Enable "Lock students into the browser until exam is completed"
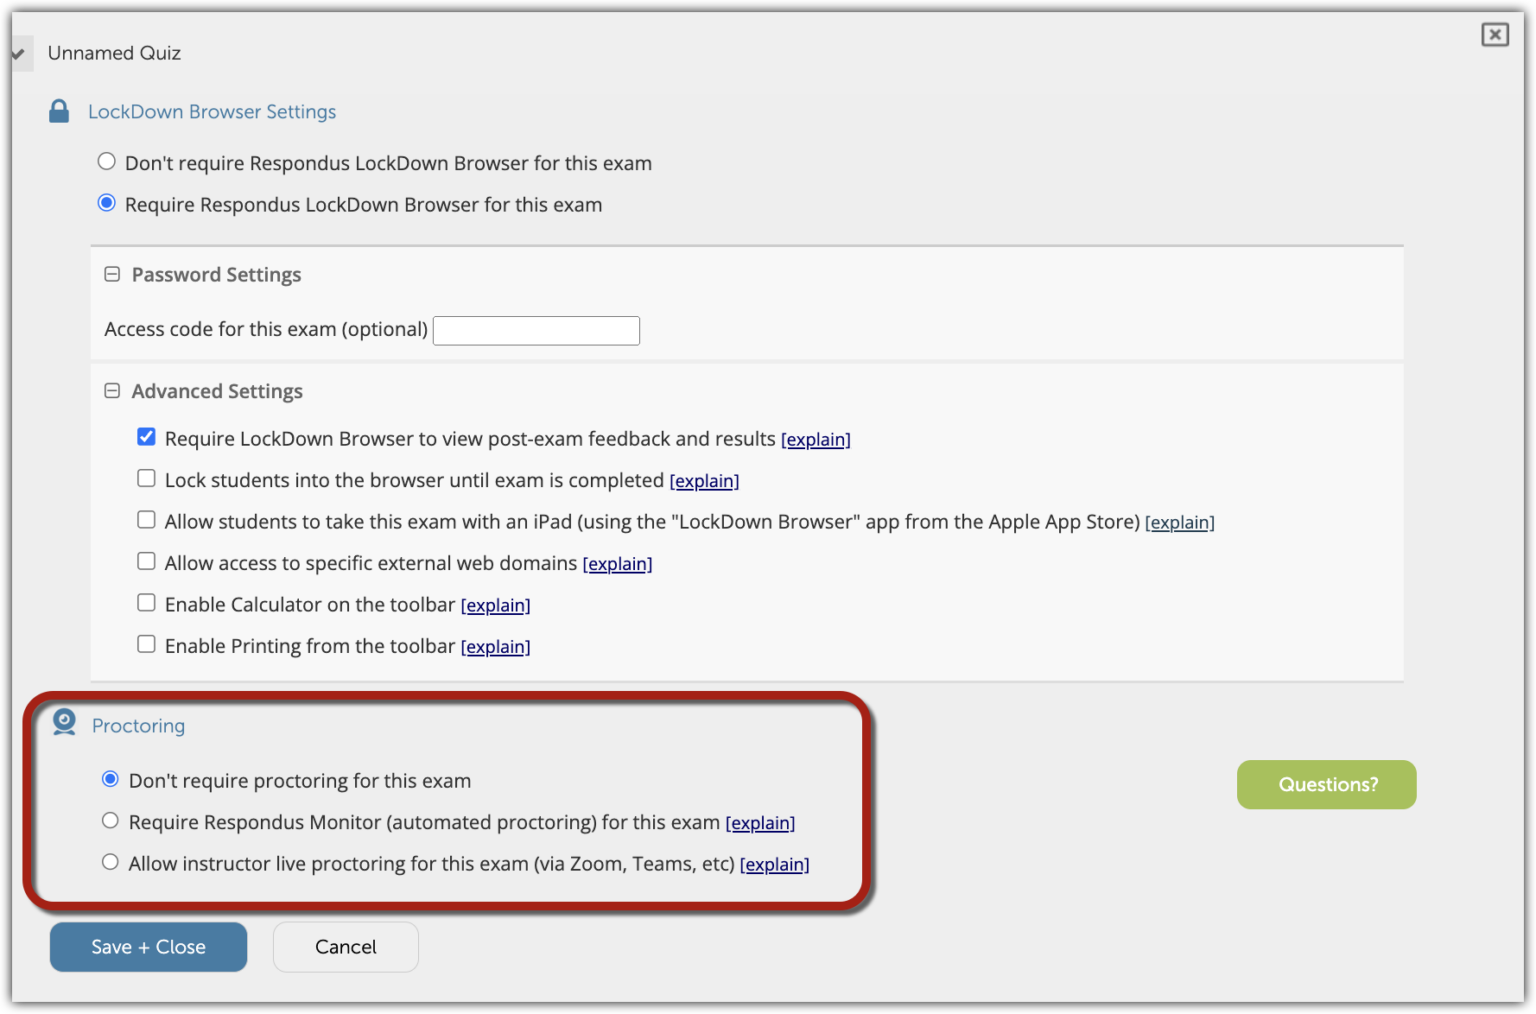 (x=146, y=478)
